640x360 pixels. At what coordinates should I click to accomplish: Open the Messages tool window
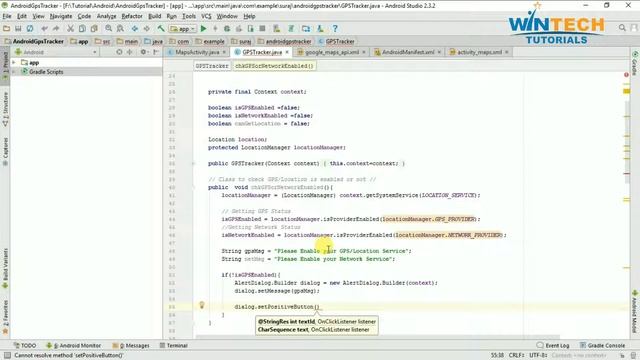click(x=131, y=345)
